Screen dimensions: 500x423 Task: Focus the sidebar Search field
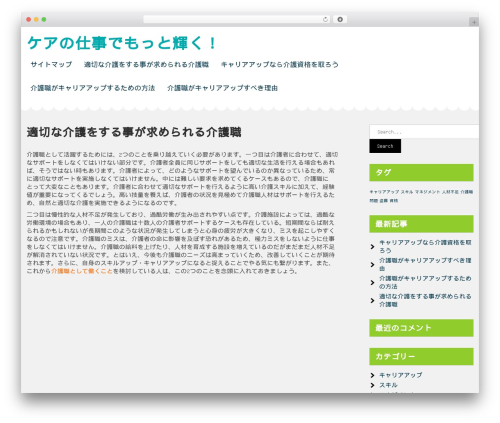click(x=424, y=132)
